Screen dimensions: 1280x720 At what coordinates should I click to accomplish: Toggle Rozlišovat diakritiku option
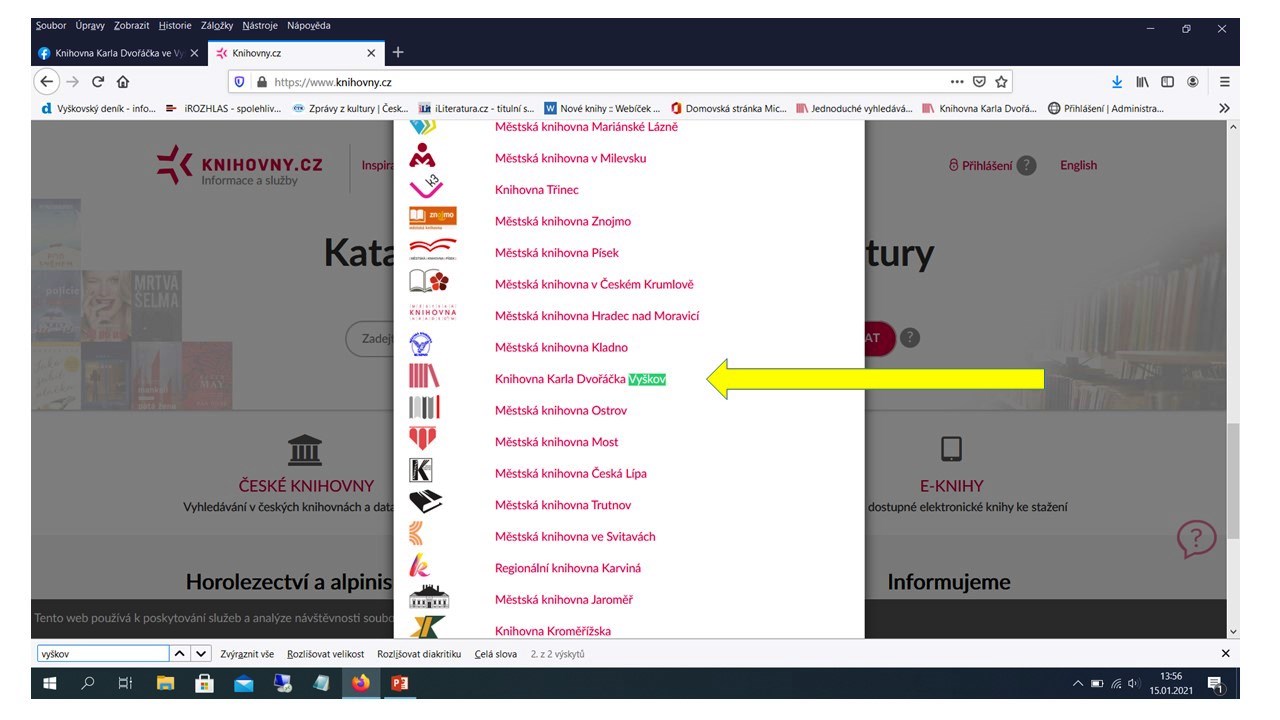click(x=419, y=654)
